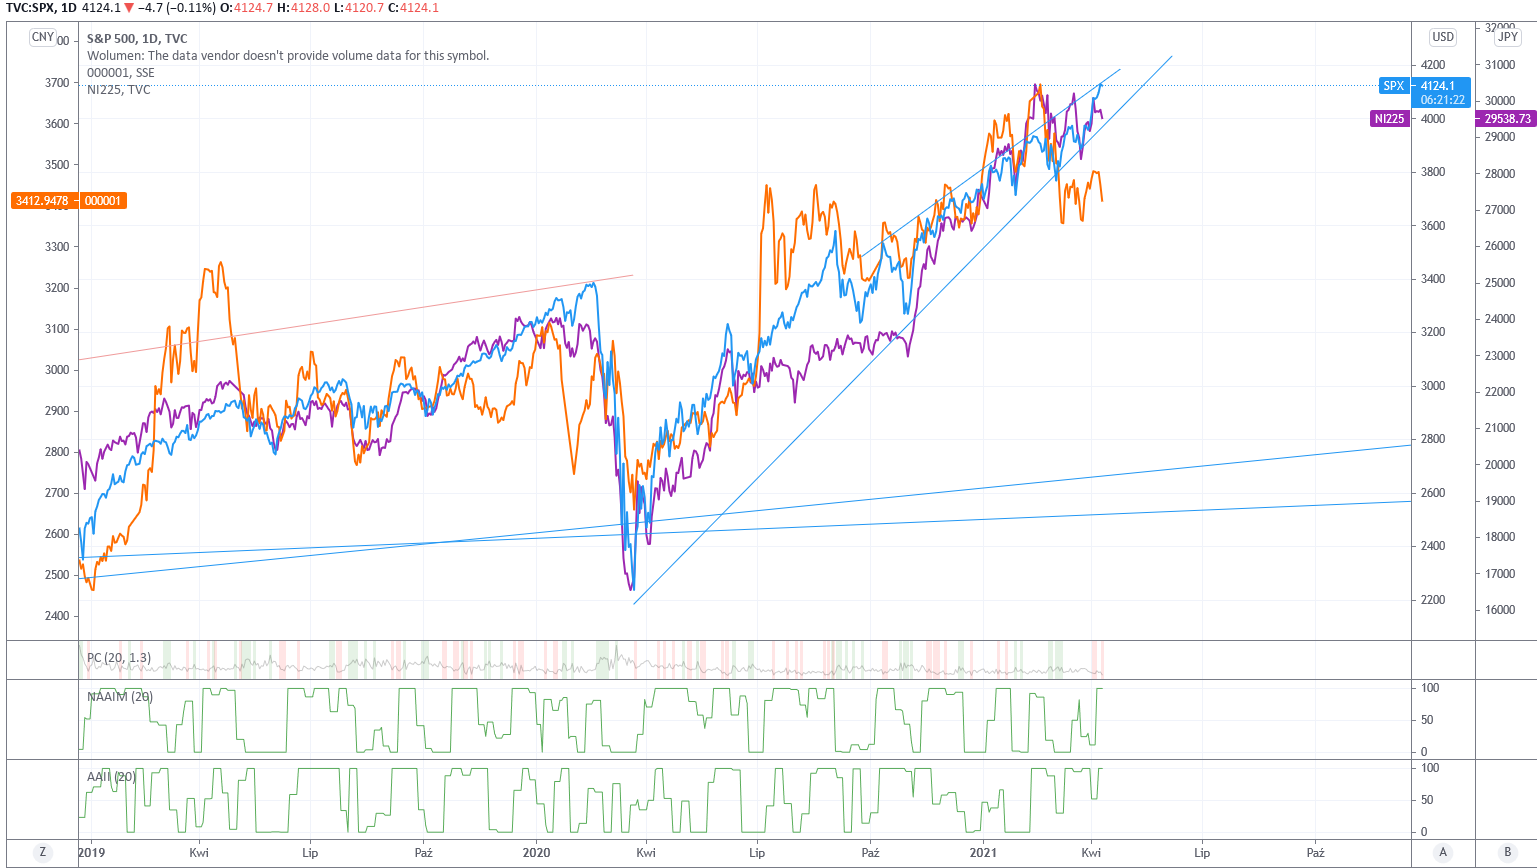This screenshot has width=1537, height=868.
Task: Click the 29538.73 value on JPY axis
Action: pyautogui.click(x=1507, y=119)
